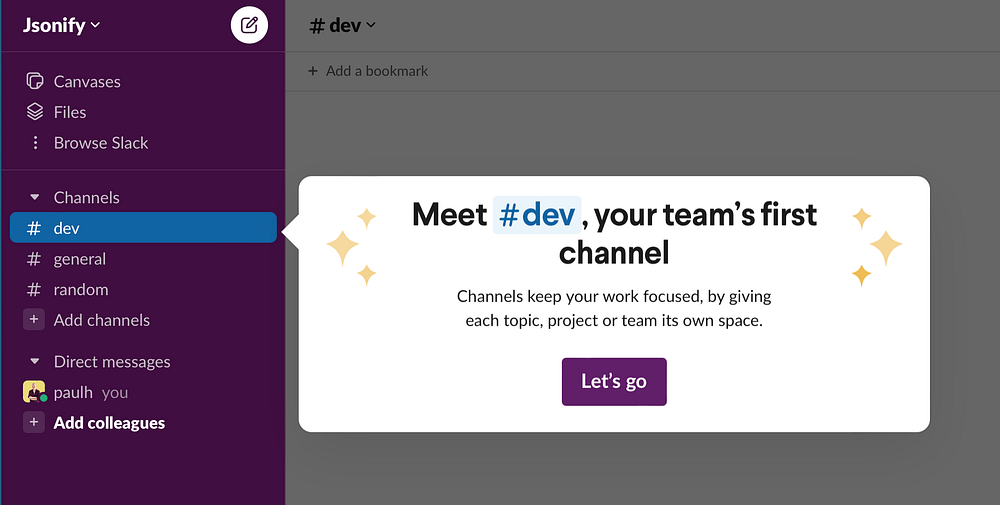Click the paulh avatar picture
The width and height of the screenshot is (1000, 505).
click(x=34, y=392)
